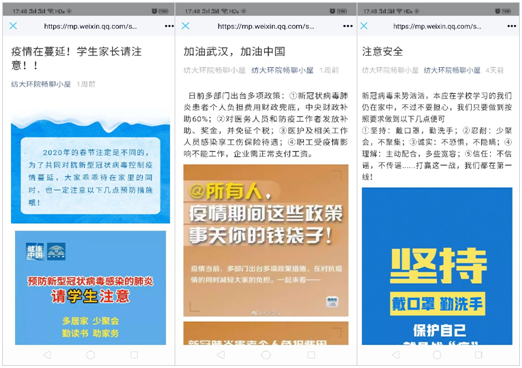Viewport: 522px width, 368px height.
Task: Tap the home circle button on left phone
Action: [90, 355]
